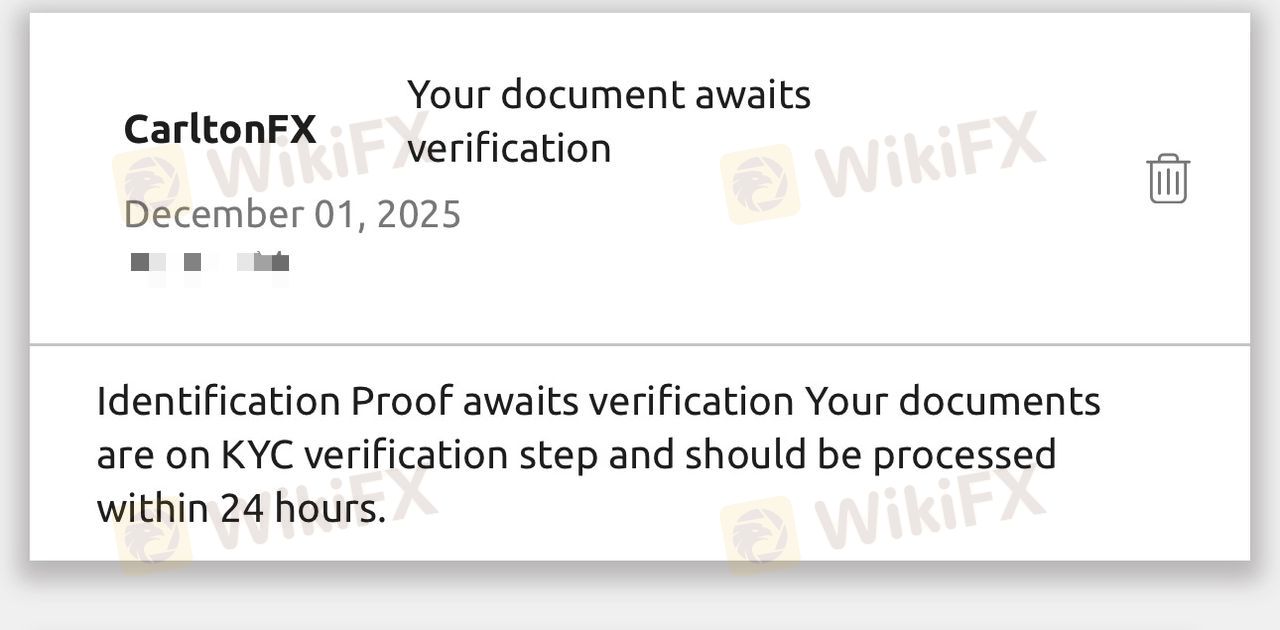The image size is (1280, 630).
Task: Click the gray strip below the message card
Action: [x=640, y=600]
